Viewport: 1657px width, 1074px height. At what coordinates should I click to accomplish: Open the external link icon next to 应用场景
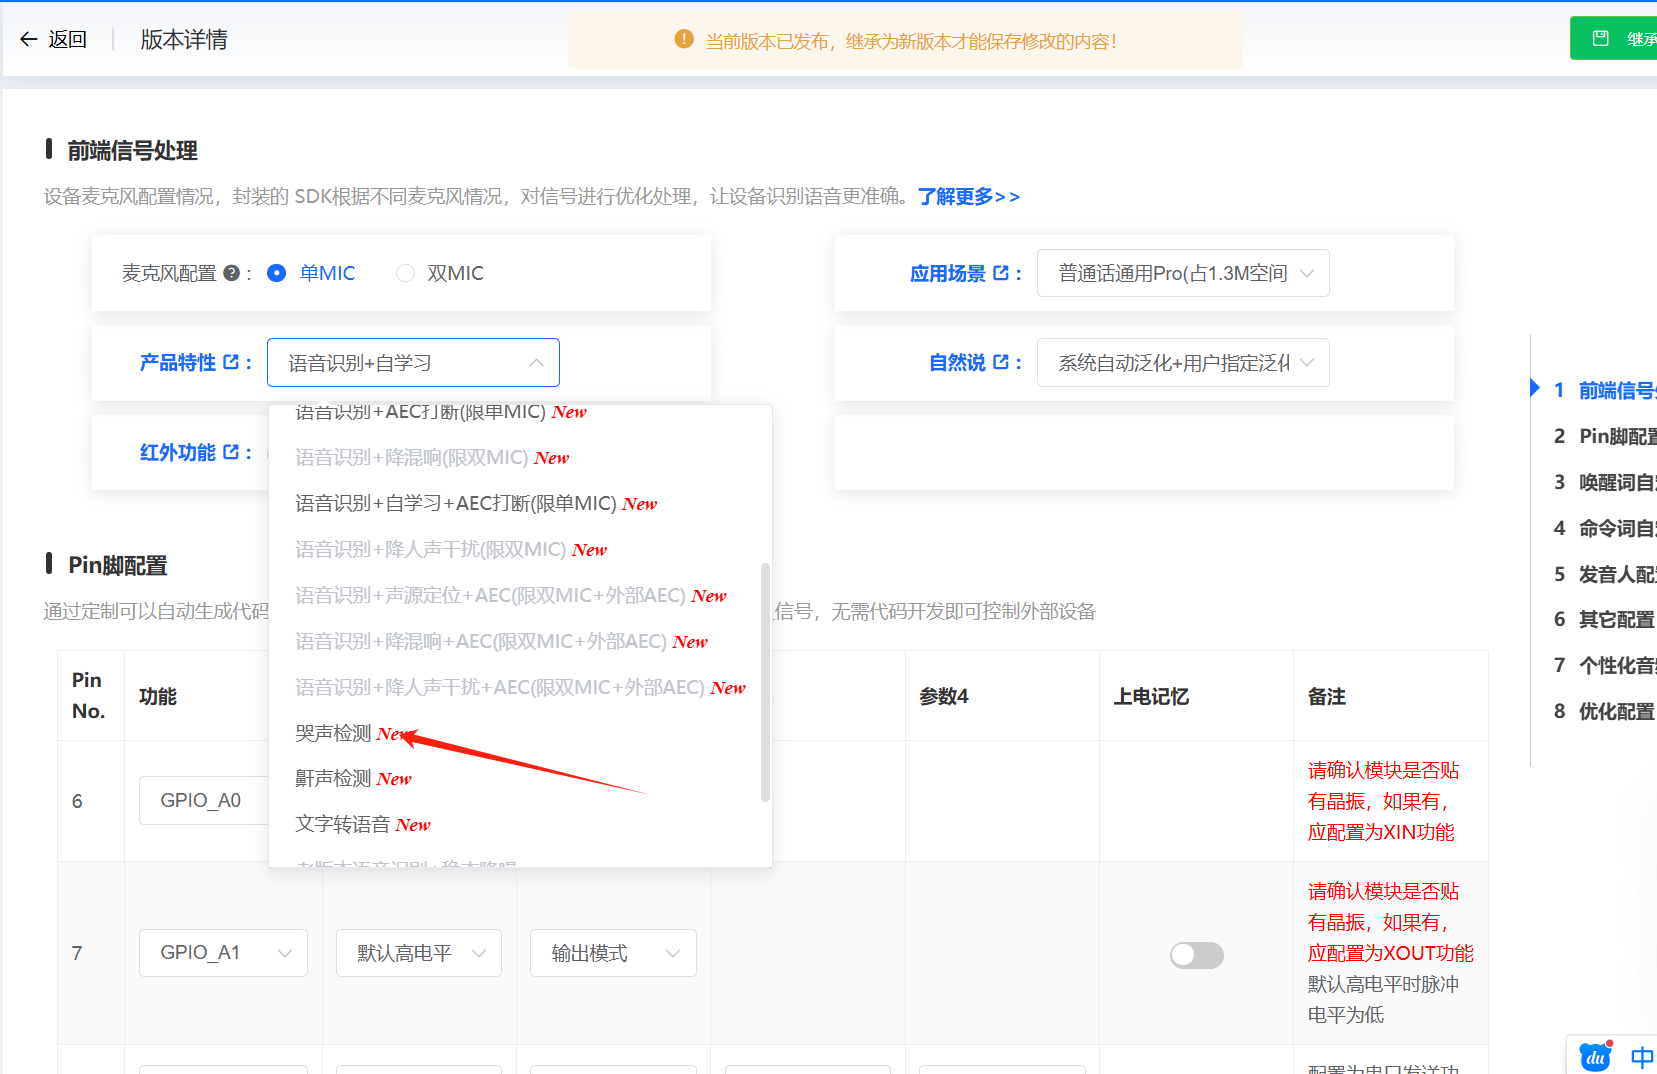coord(1000,272)
